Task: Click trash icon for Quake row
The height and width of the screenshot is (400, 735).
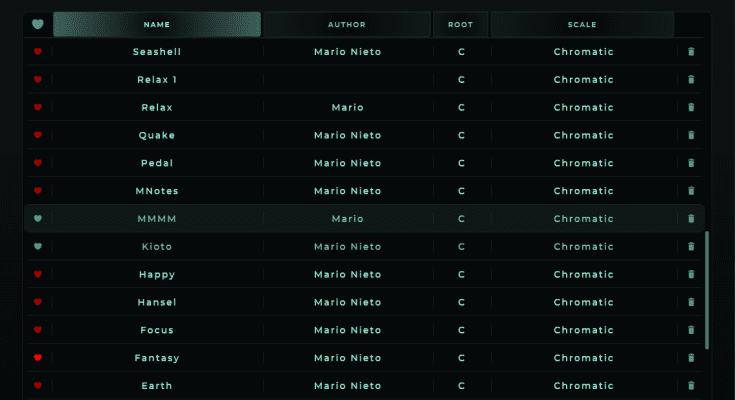Action: coord(691,135)
